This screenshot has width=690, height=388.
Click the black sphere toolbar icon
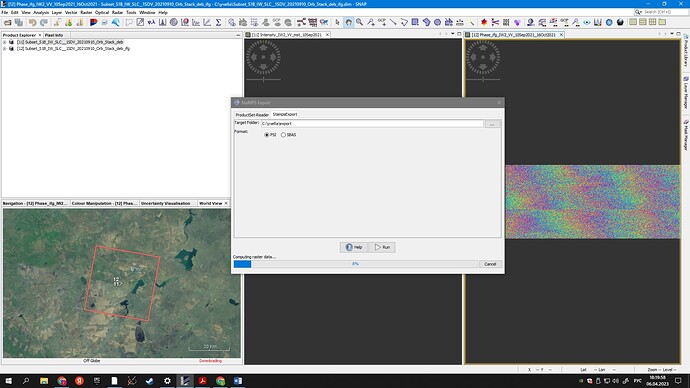click(620, 22)
